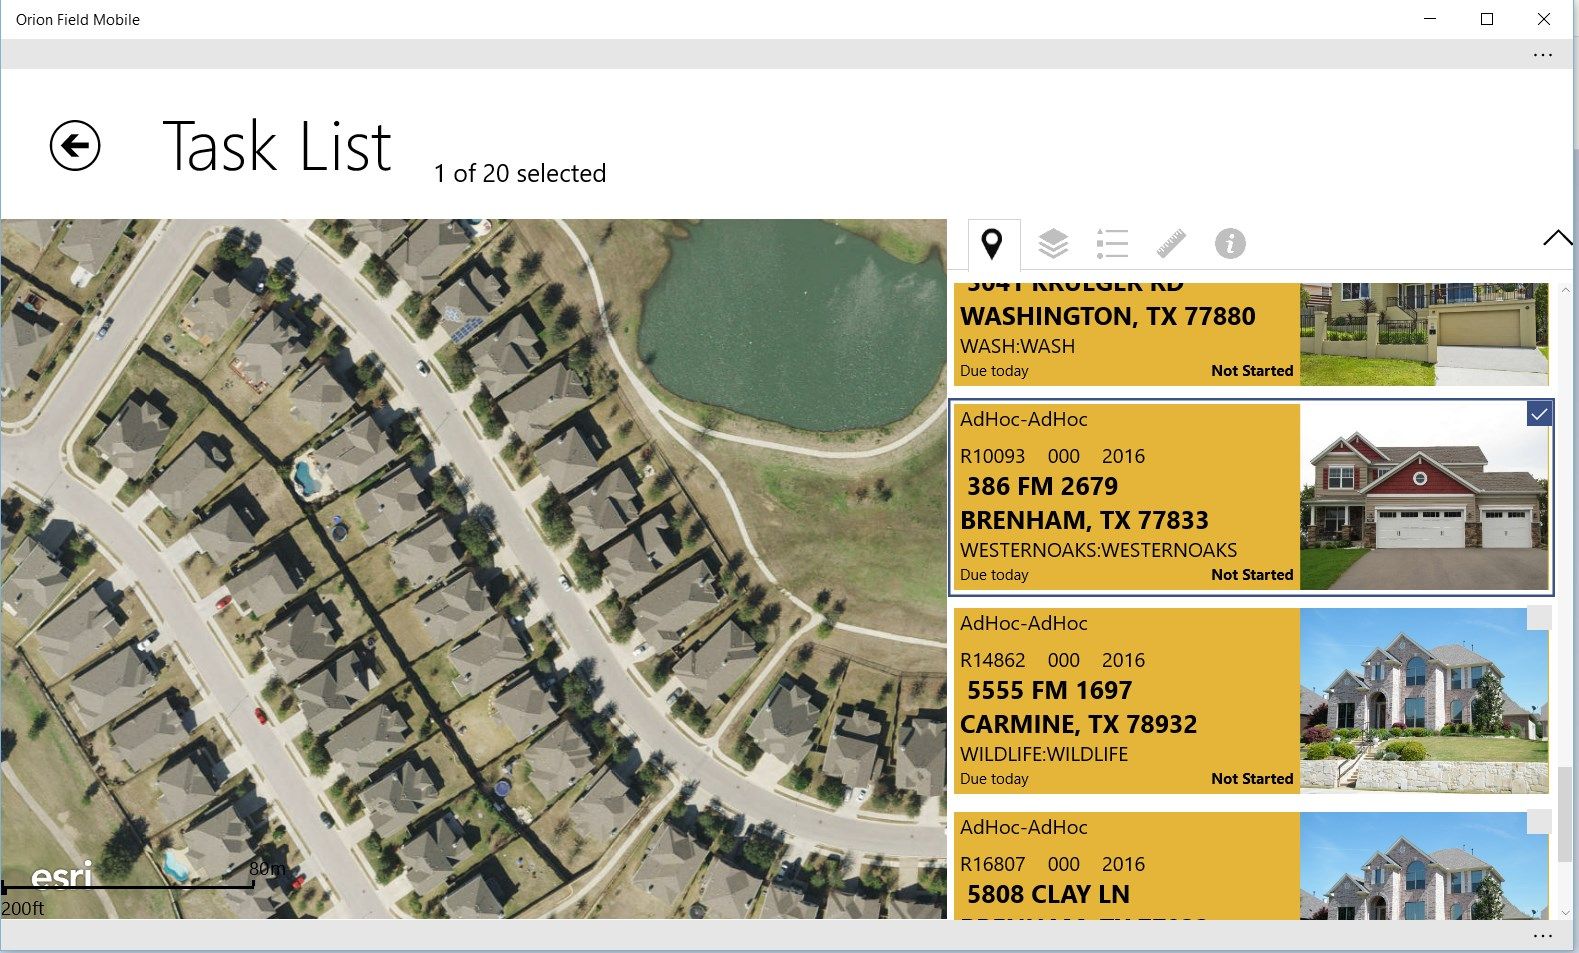Open the map pin location tab
1579x953 pixels.
pyautogui.click(x=992, y=244)
